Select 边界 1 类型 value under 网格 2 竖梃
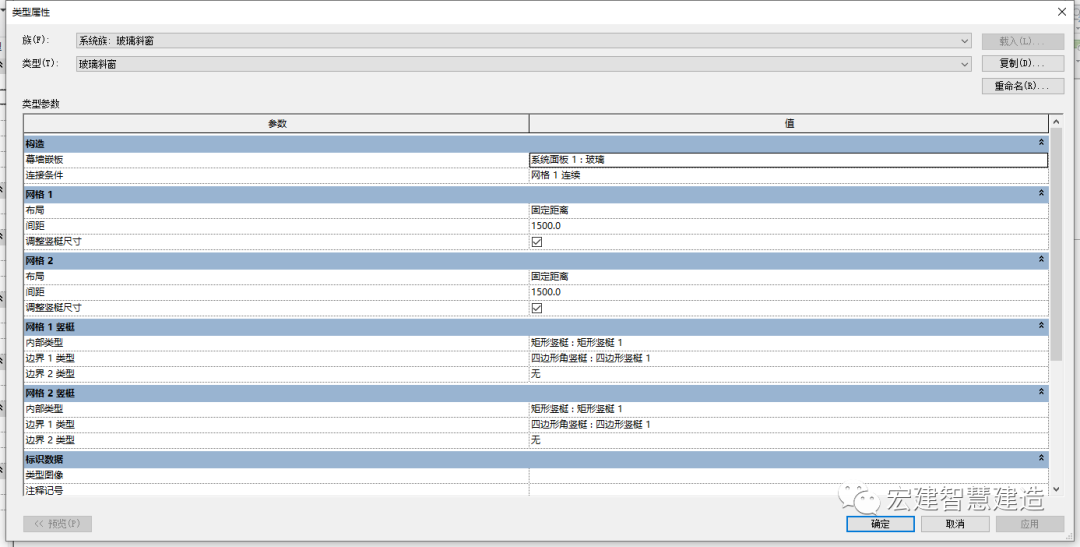The image size is (1080, 547). (x=789, y=424)
